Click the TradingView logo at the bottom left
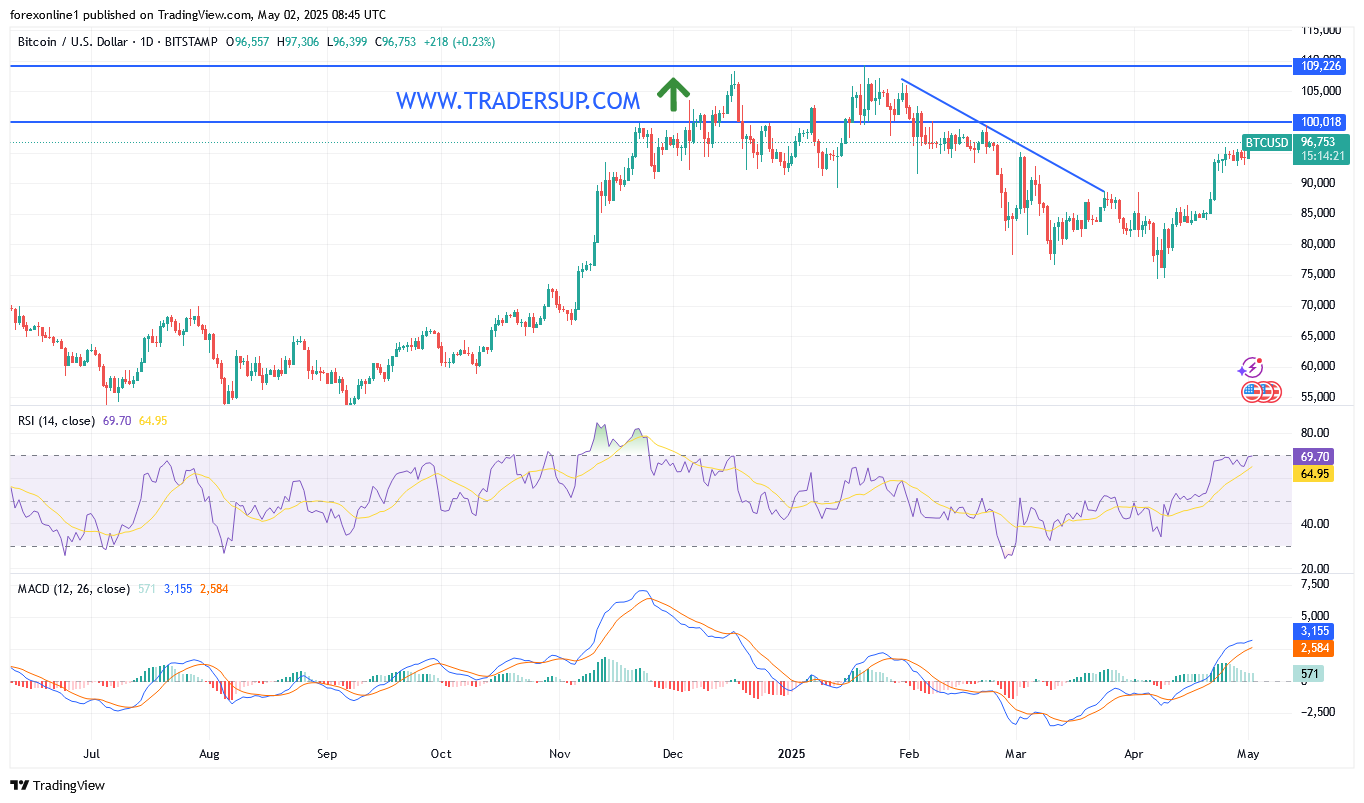Screen dimensions: 1364x803 click(x=58, y=785)
